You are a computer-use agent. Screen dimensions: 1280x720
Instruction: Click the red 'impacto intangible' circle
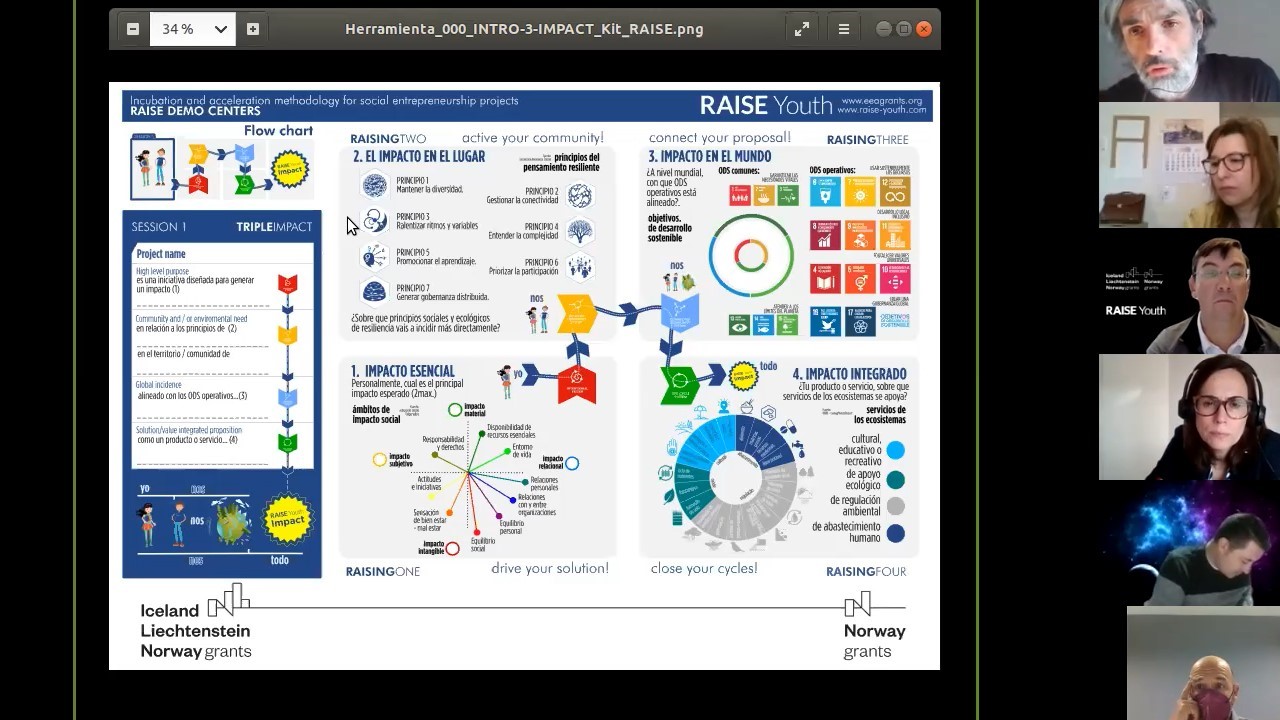point(452,548)
